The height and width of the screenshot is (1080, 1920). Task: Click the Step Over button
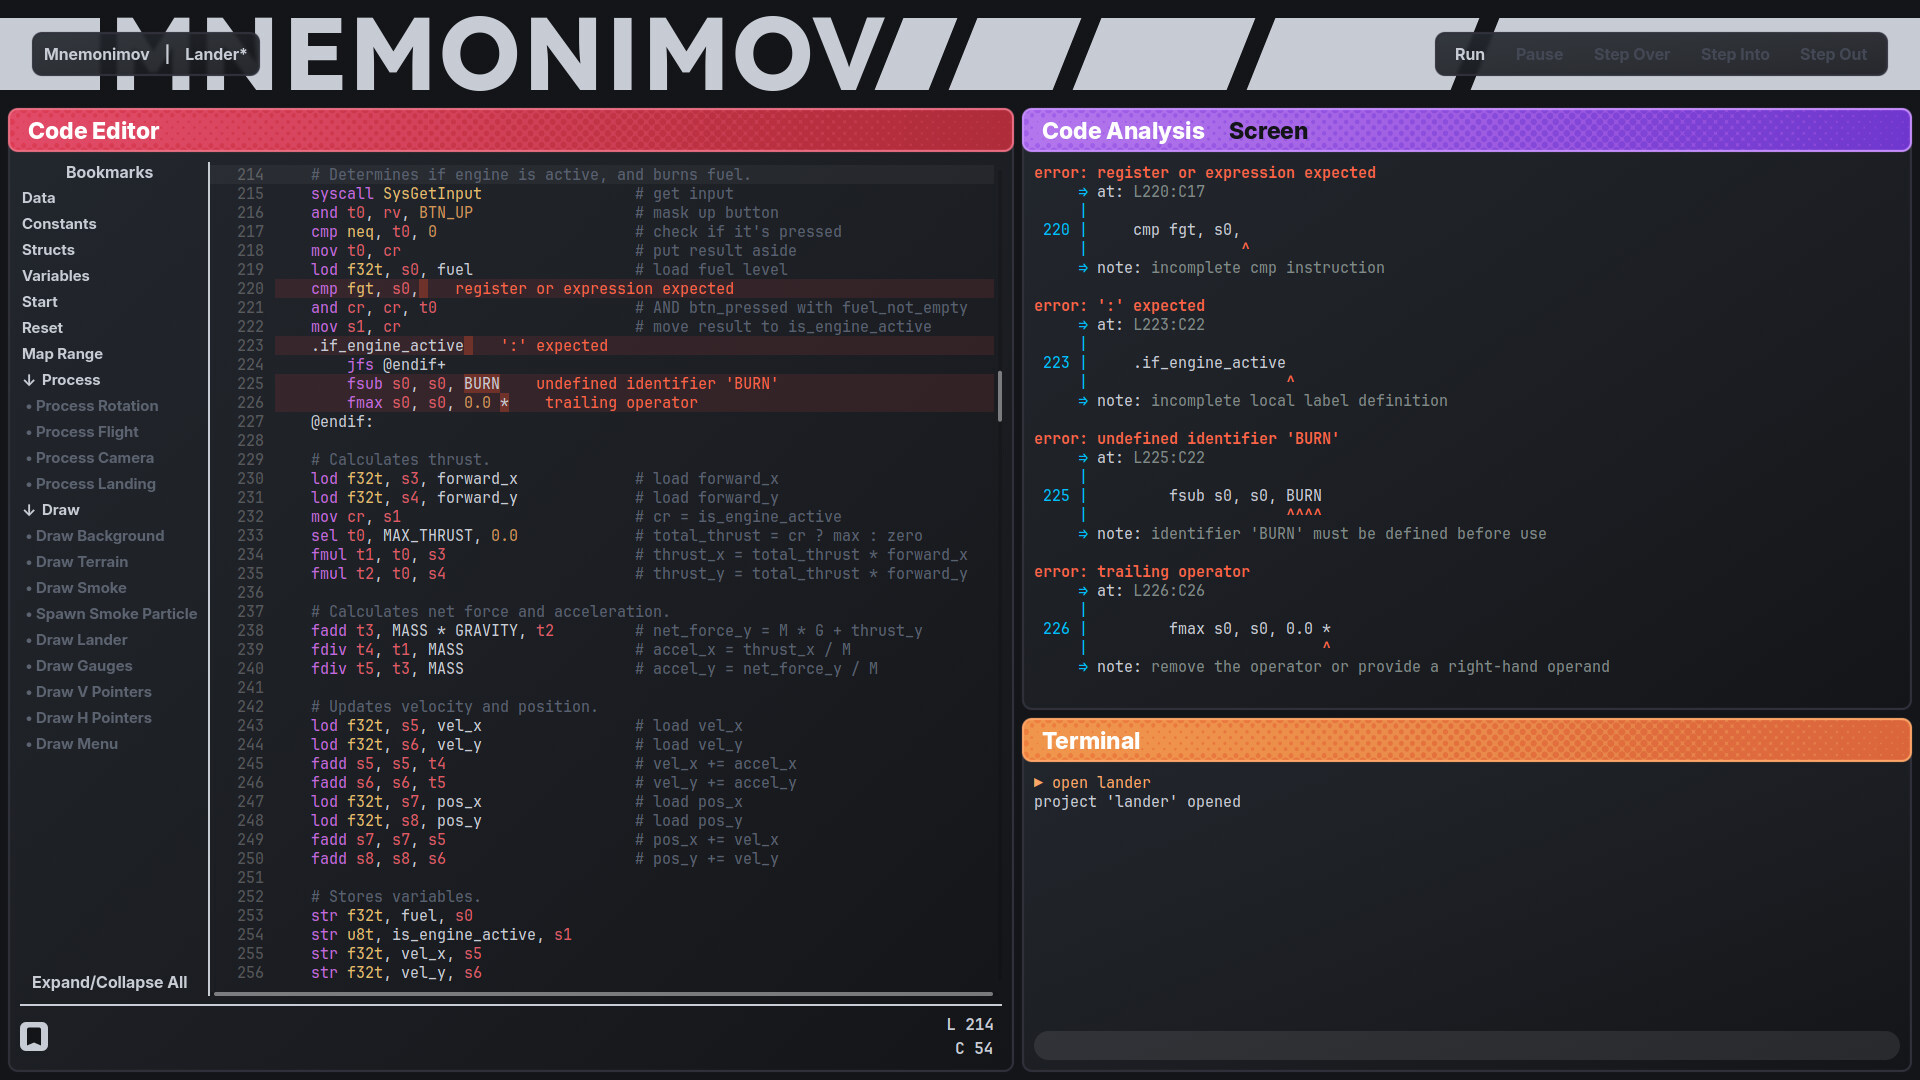(x=1631, y=54)
